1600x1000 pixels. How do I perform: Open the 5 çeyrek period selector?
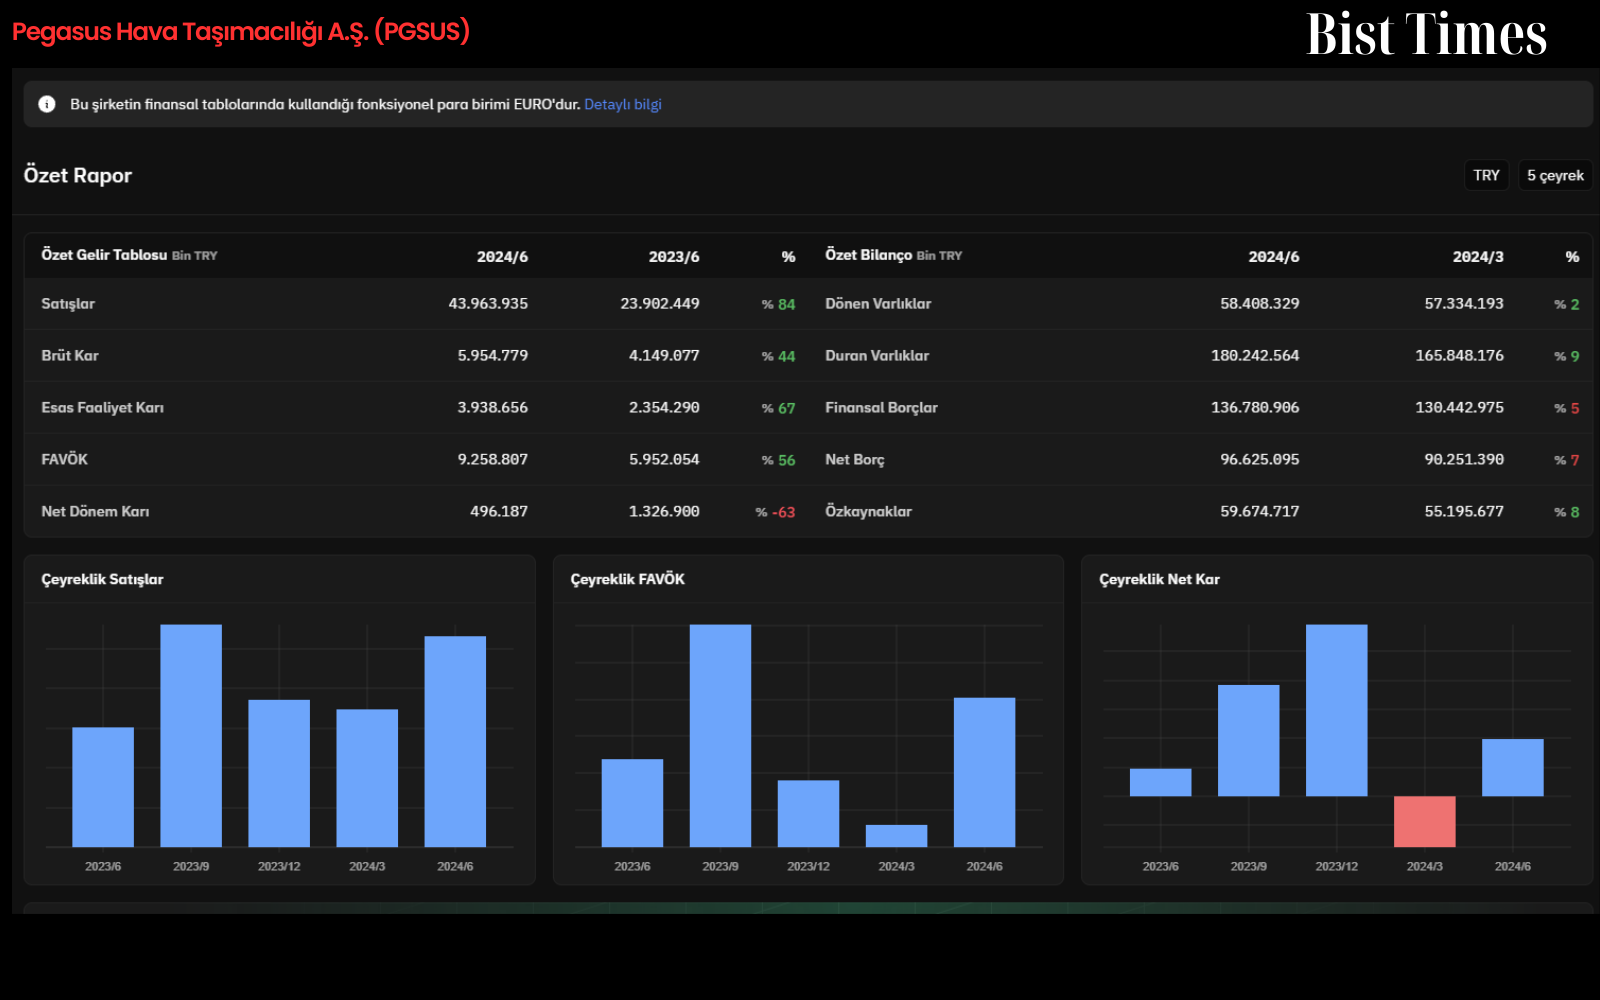click(1555, 175)
